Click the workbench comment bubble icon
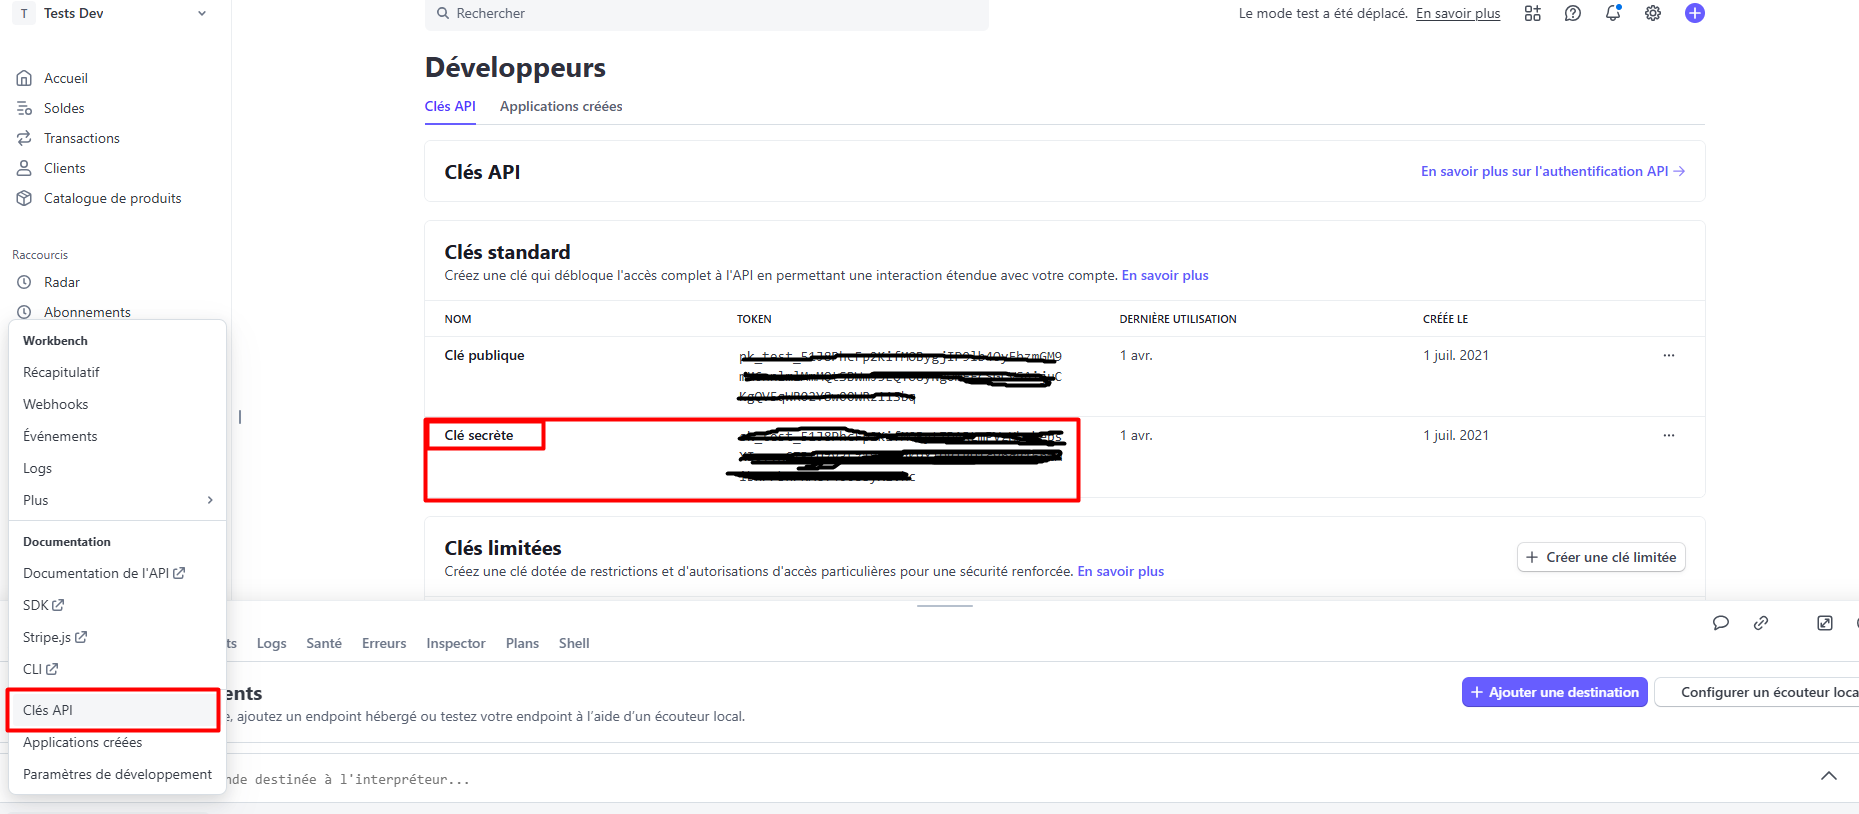The width and height of the screenshot is (1859, 814). click(1720, 622)
